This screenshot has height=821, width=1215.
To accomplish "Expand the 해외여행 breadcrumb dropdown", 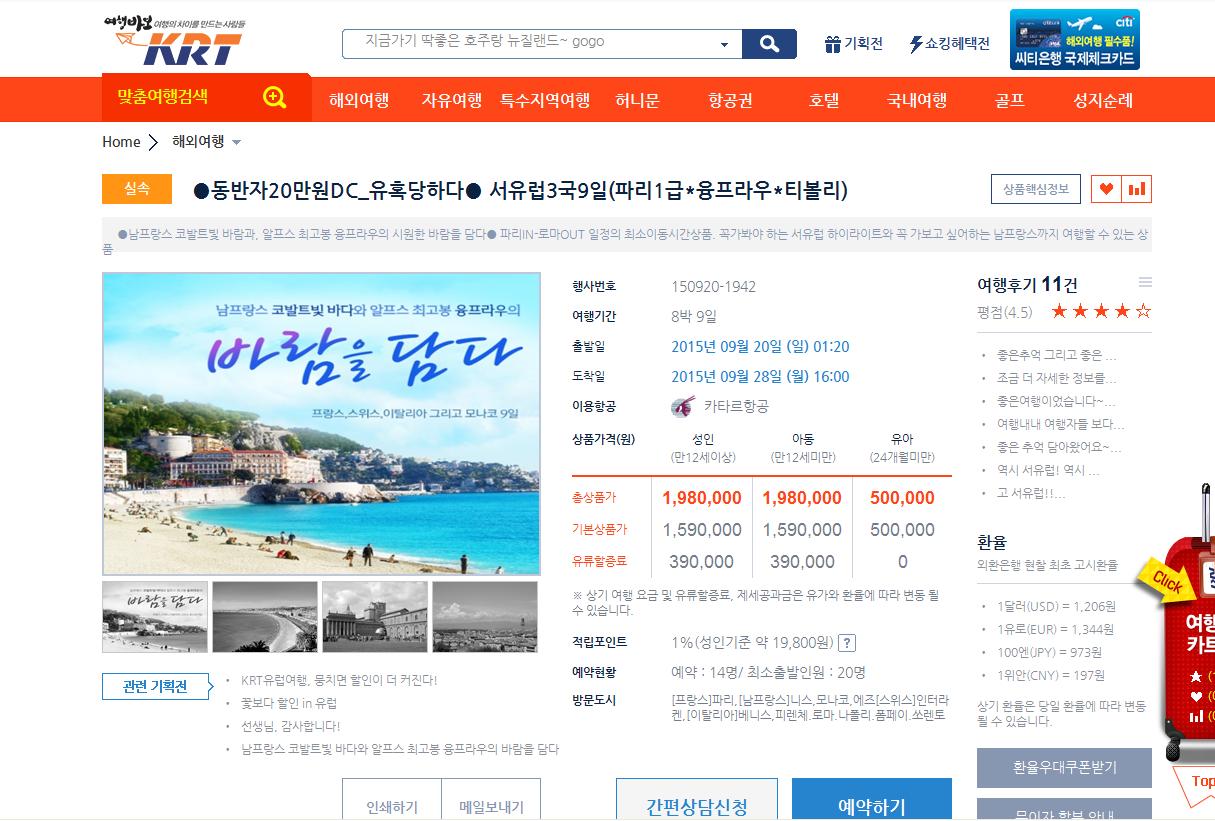I will click(236, 143).
